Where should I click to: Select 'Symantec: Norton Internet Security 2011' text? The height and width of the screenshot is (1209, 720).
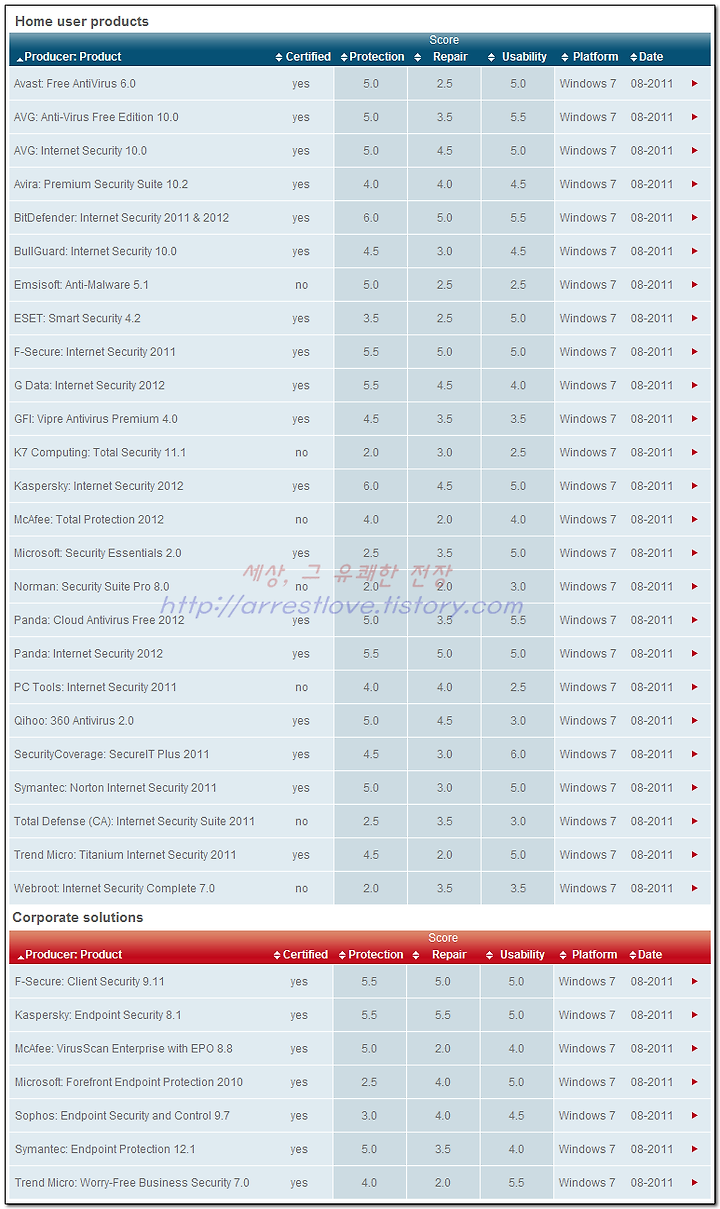[115, 788]
